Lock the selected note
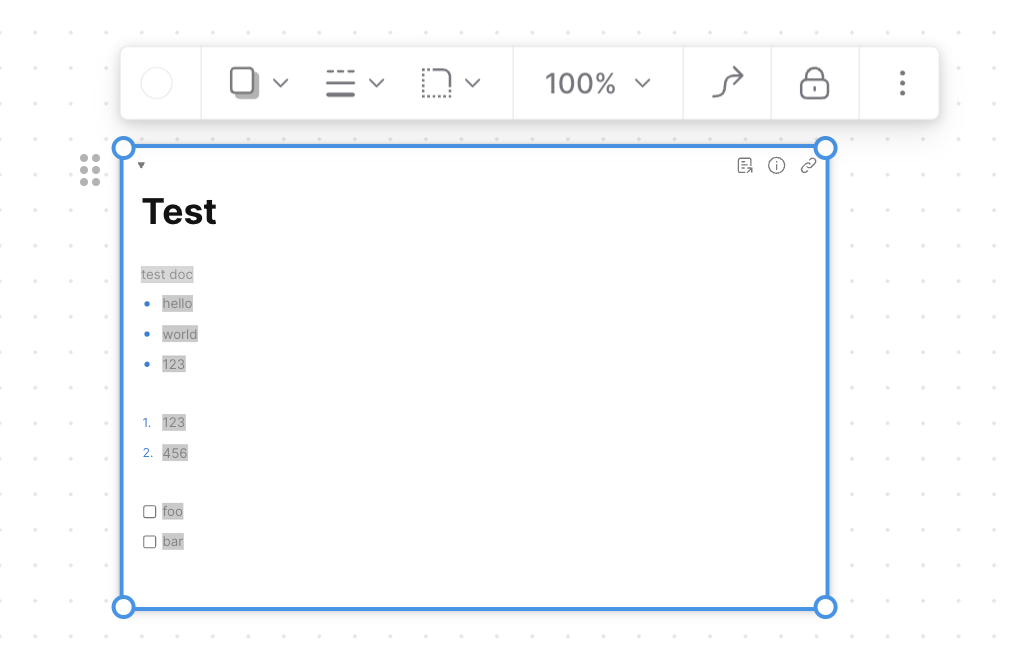 tap(814, 83)
